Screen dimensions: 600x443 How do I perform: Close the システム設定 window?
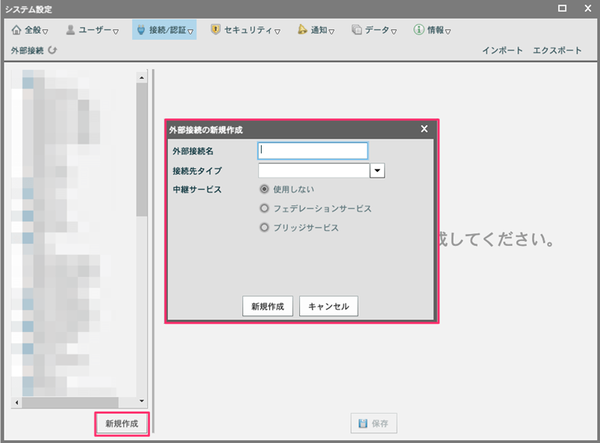[588, 8]
